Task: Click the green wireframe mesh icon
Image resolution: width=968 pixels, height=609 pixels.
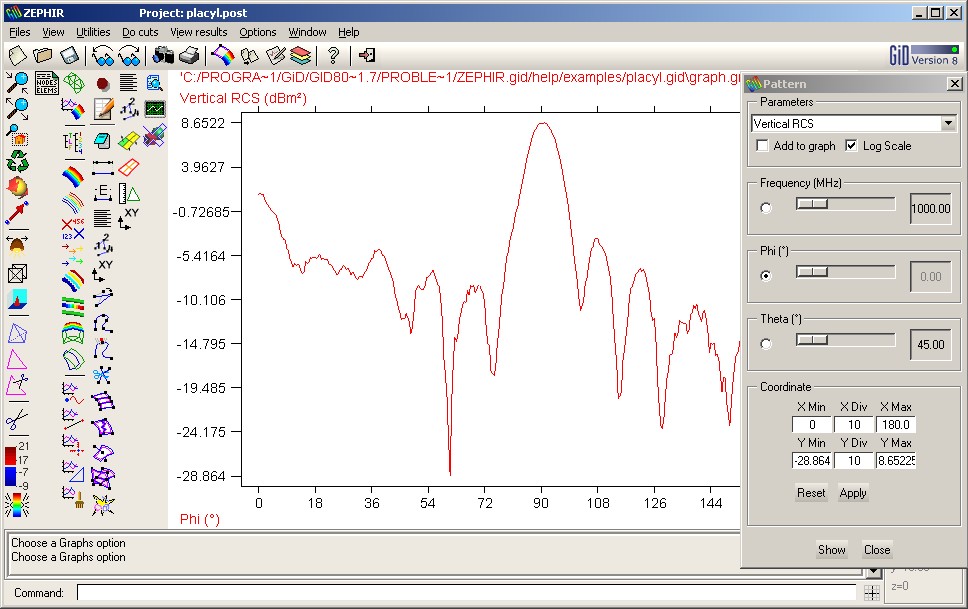Action: tap(73, 82)
